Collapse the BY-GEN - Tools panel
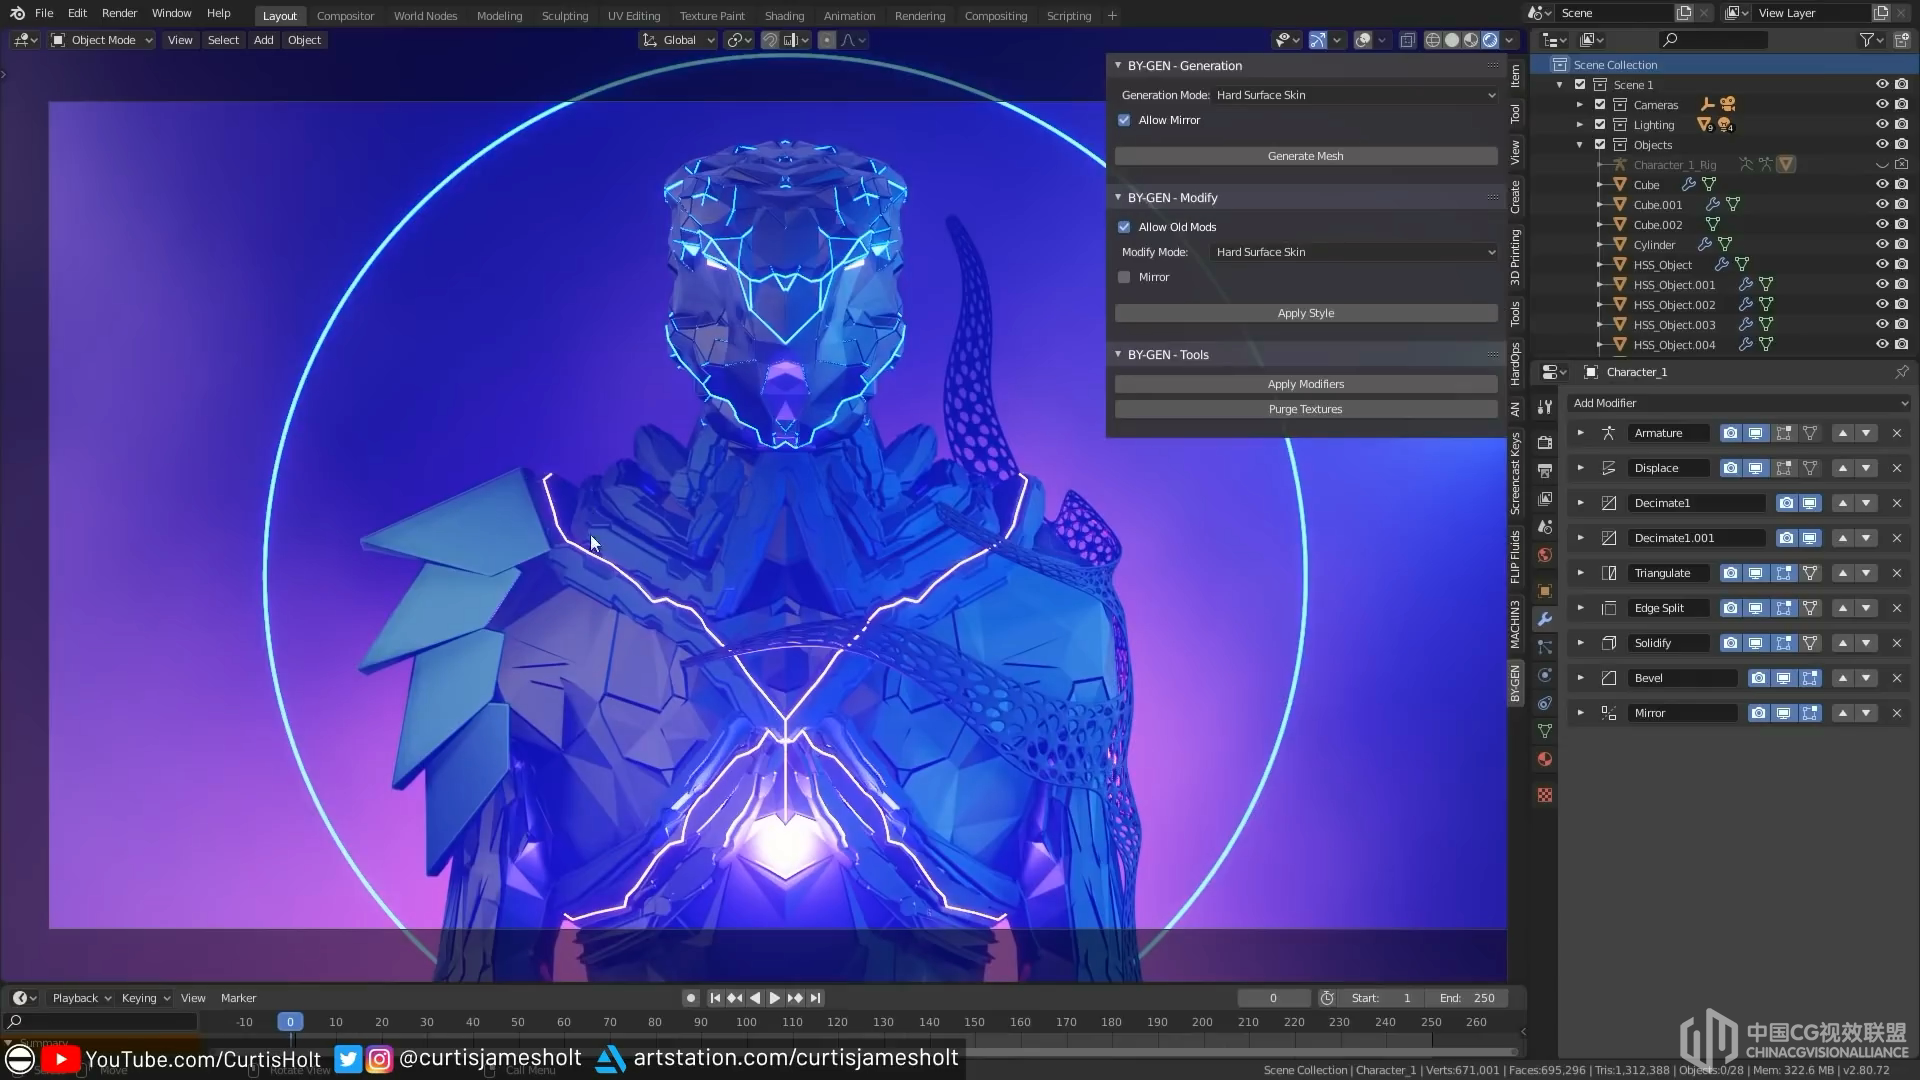The image size is (1920, 1080). click(1118, 354)
